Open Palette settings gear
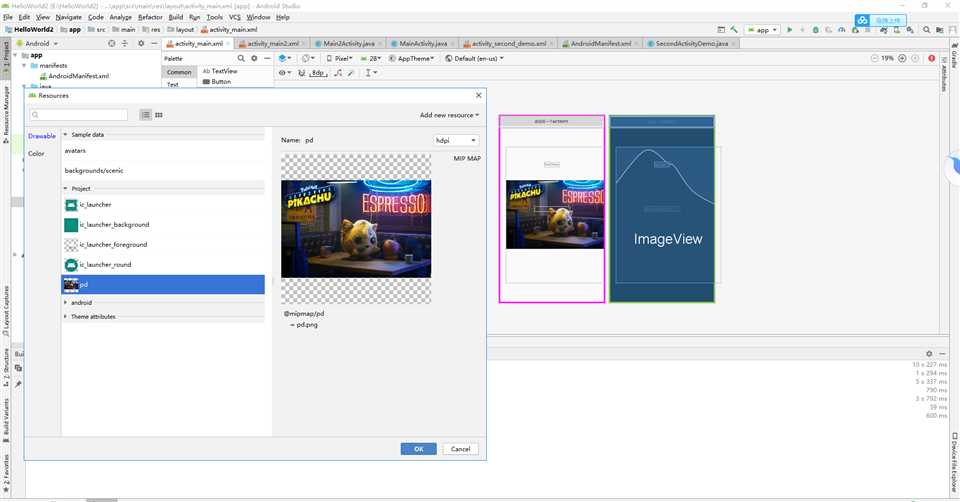Screen dimensions: 960x502 pyautogui.click(x=254, y=58)
